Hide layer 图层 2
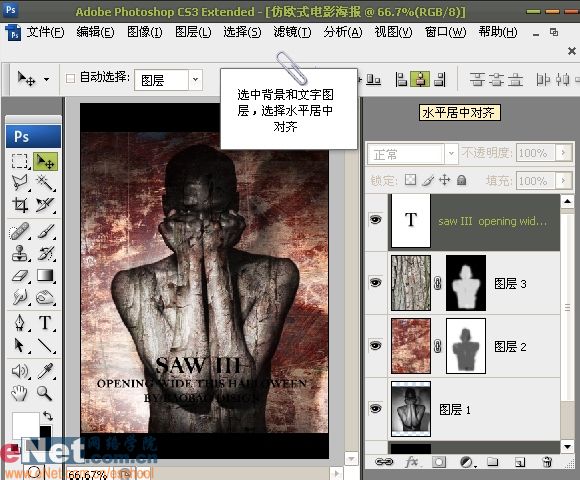 tap(375, 346)
